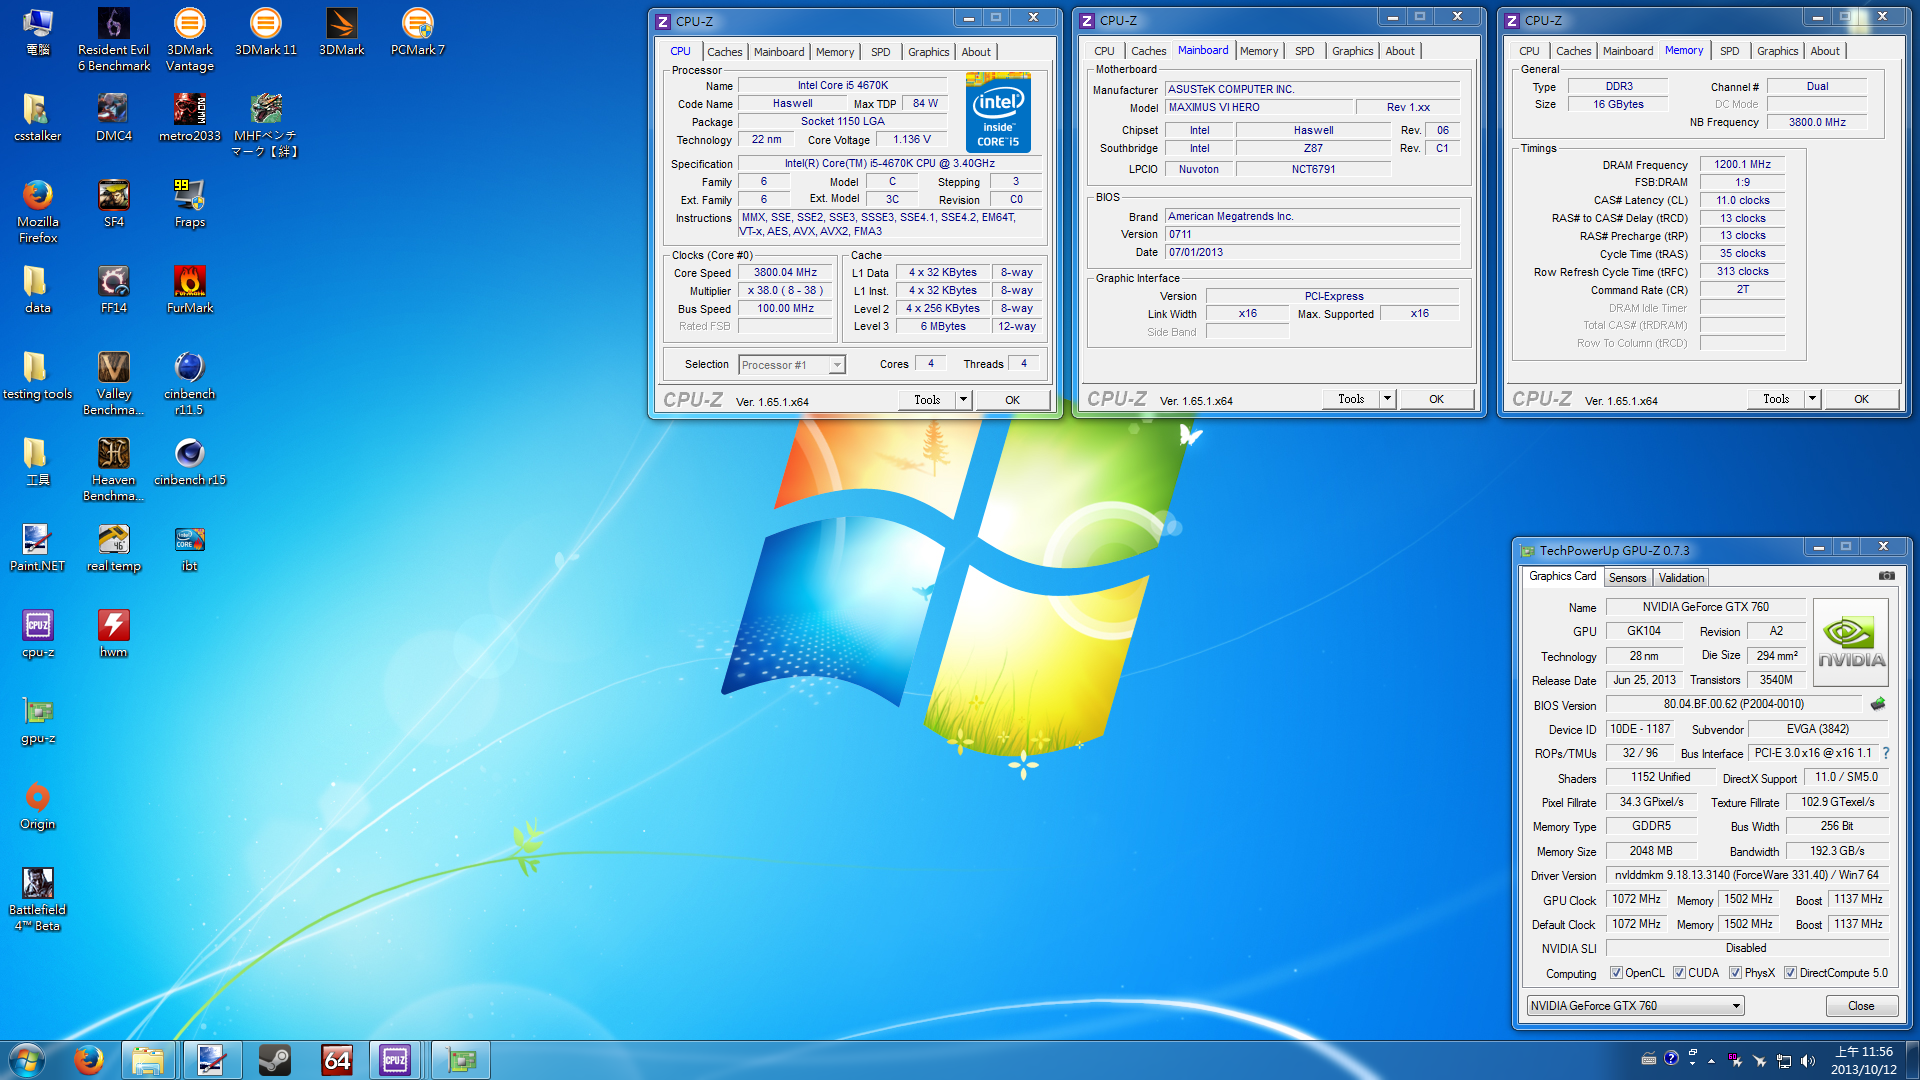The height and width of the screenshot is (1080, 1920).
Task: Click Close button in GPU-Z
Action: click(1861, 1006)
